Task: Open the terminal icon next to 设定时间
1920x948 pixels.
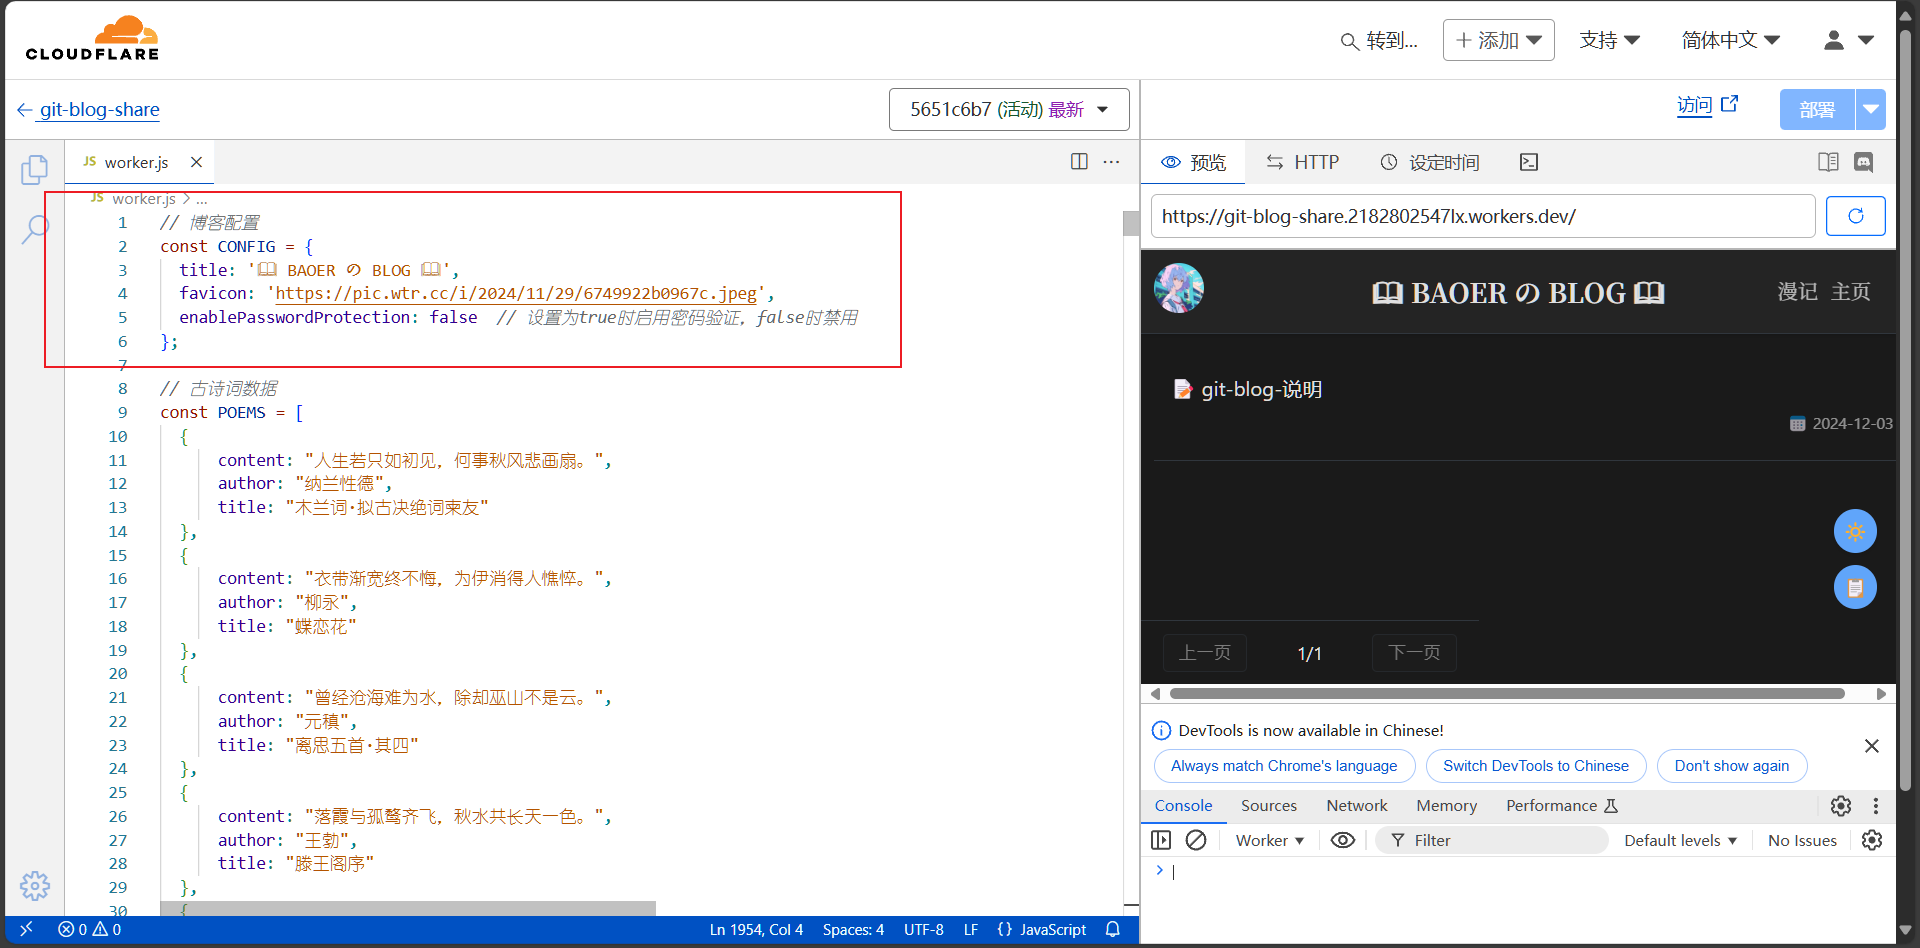Action: (x=1528, y=162)
